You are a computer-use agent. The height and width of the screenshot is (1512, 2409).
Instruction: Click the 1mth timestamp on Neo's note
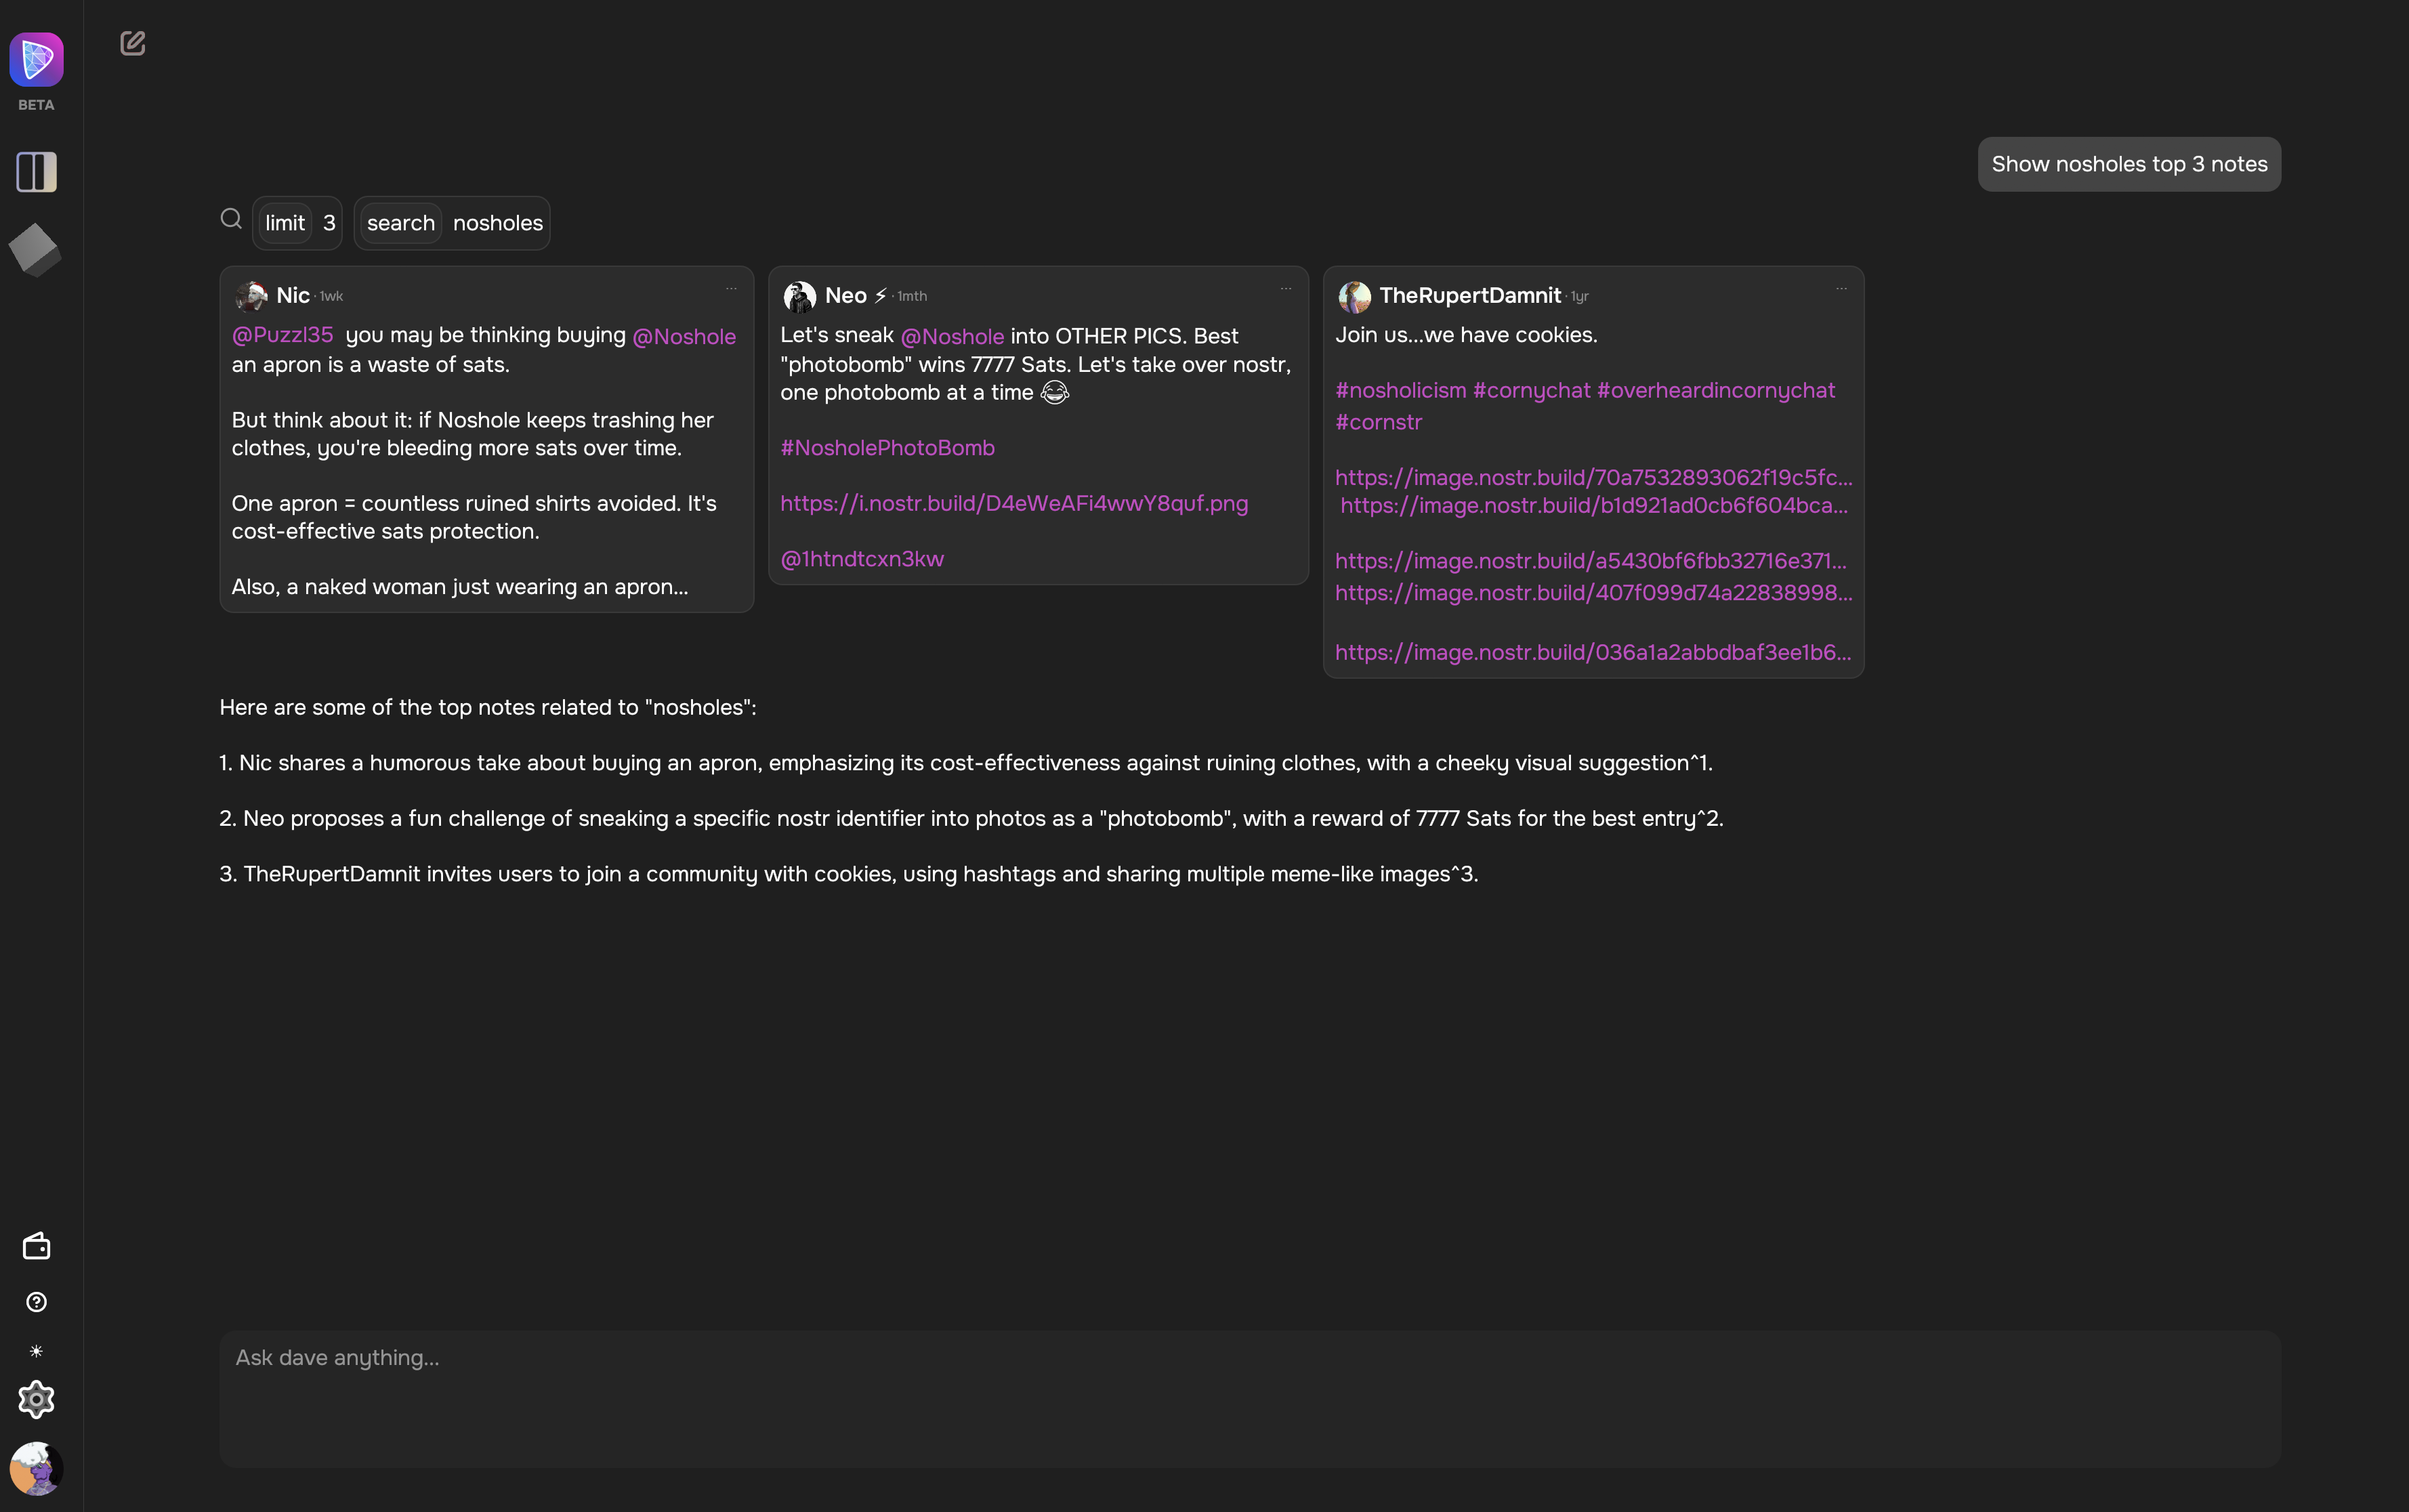912,296
